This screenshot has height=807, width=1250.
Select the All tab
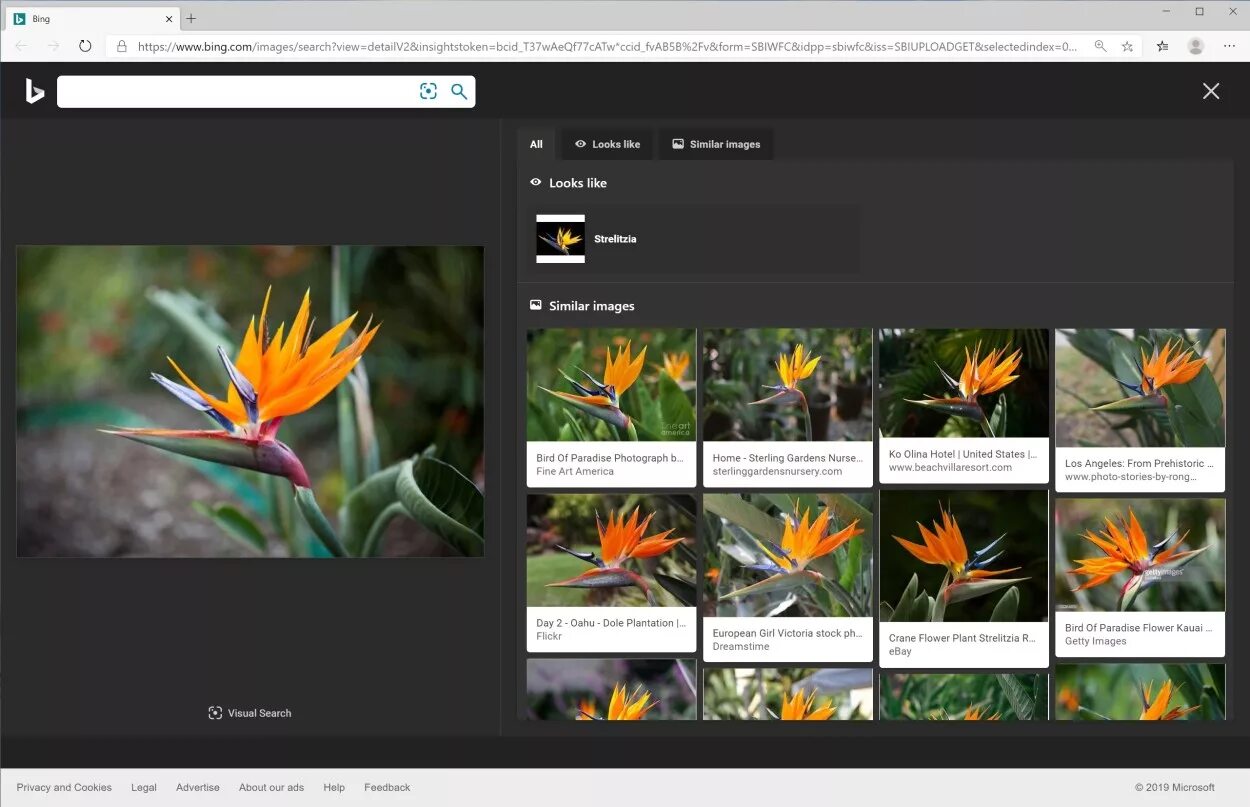click(536, 144)
